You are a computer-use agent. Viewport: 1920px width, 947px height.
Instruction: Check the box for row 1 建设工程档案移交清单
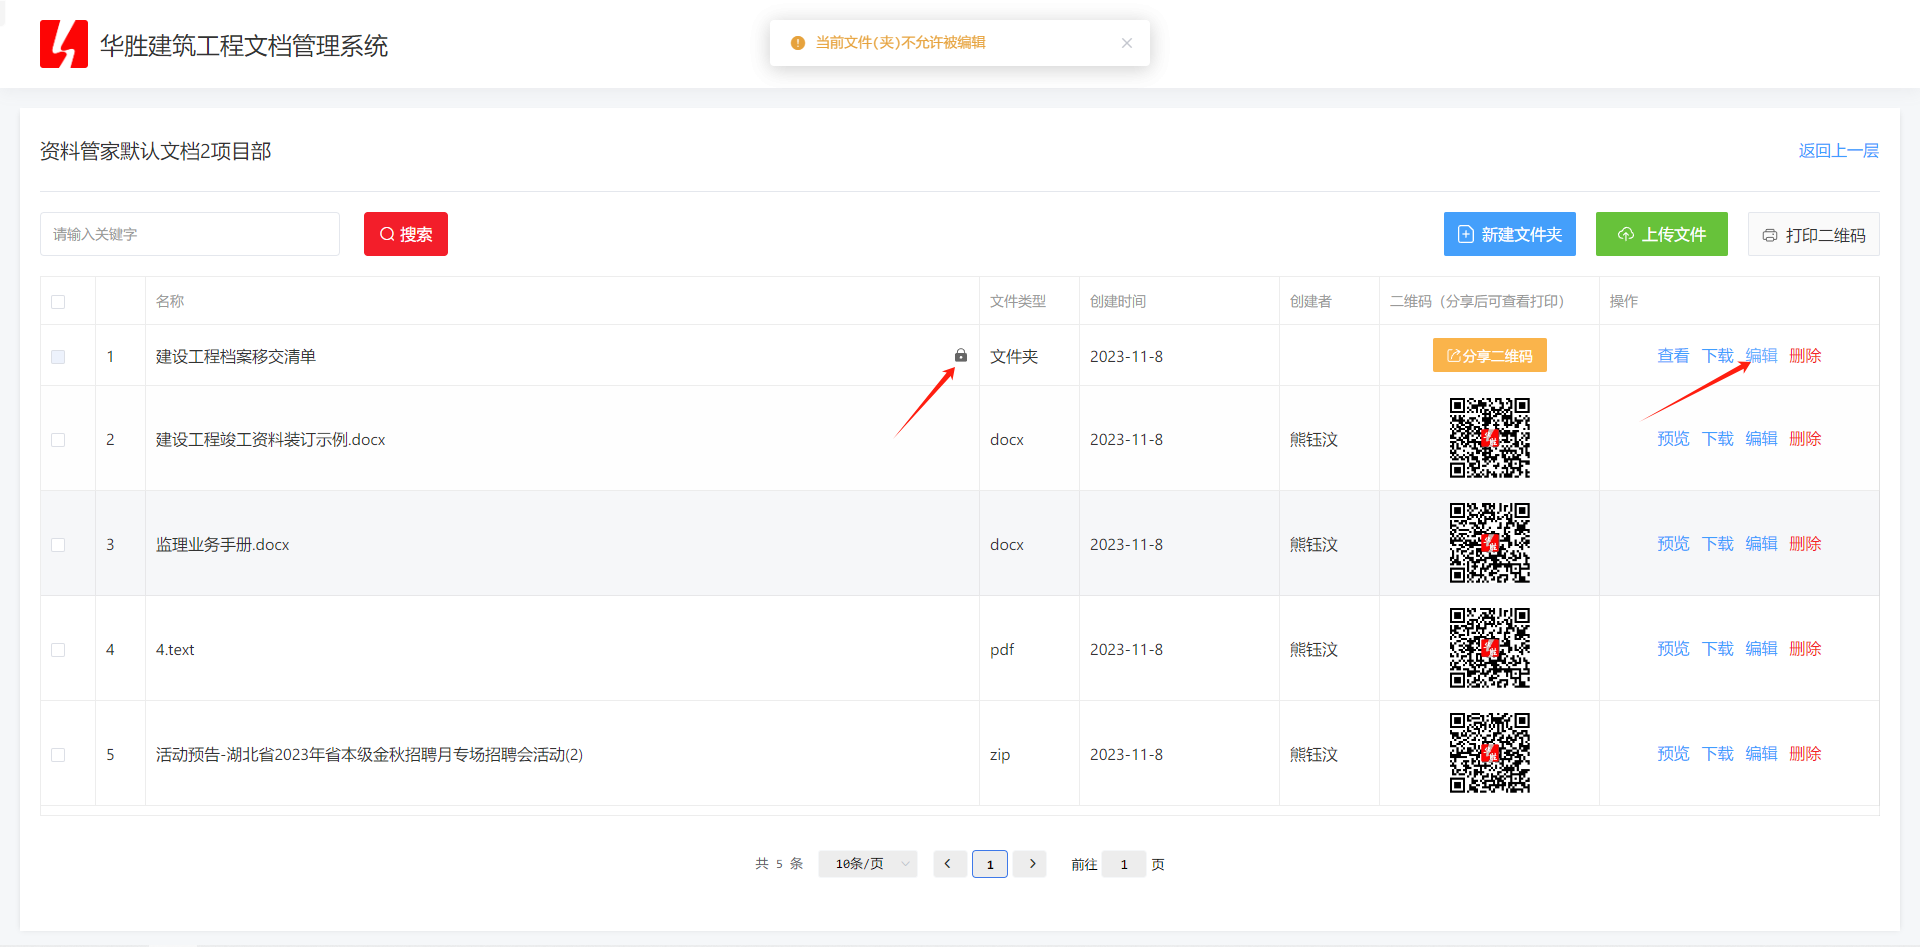[x=58, y=357]
